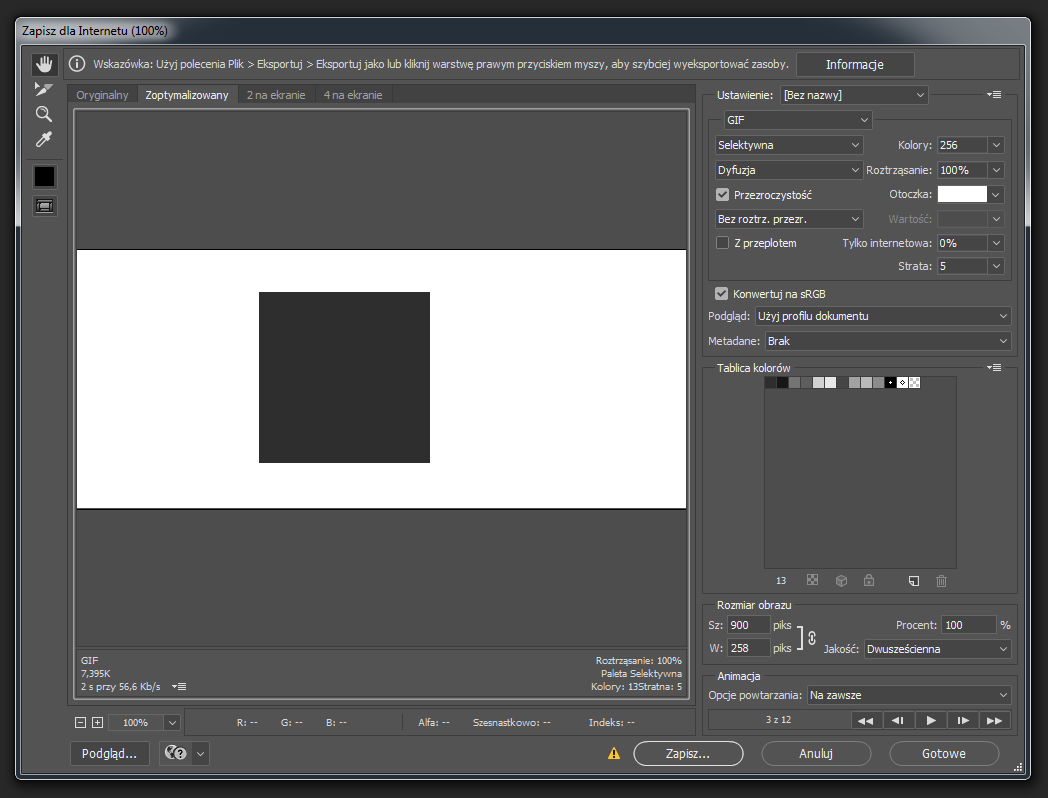Open the zoom level 100% dropdown
The image size is (1048, 798).
click(x=172, y=722)
